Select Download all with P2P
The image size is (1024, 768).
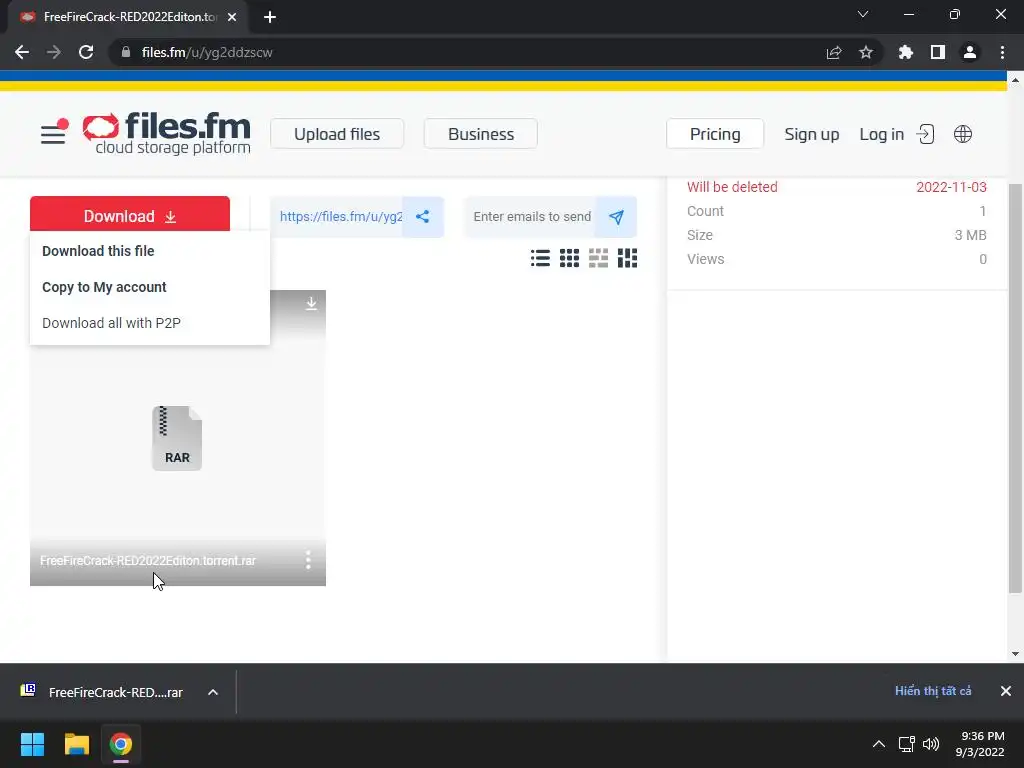[x=111, y=323]
